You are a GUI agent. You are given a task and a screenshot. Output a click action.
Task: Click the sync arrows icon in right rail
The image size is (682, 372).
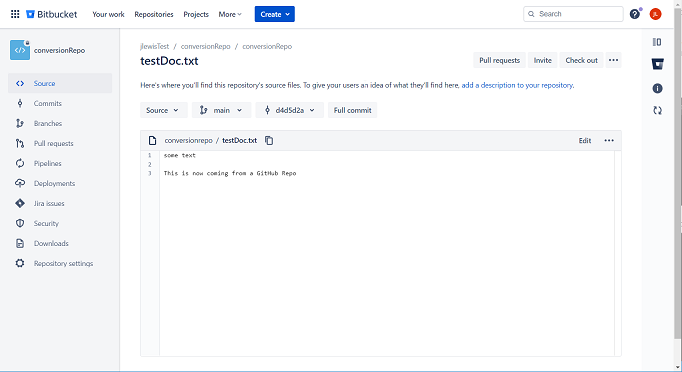[x=657, y=111]
